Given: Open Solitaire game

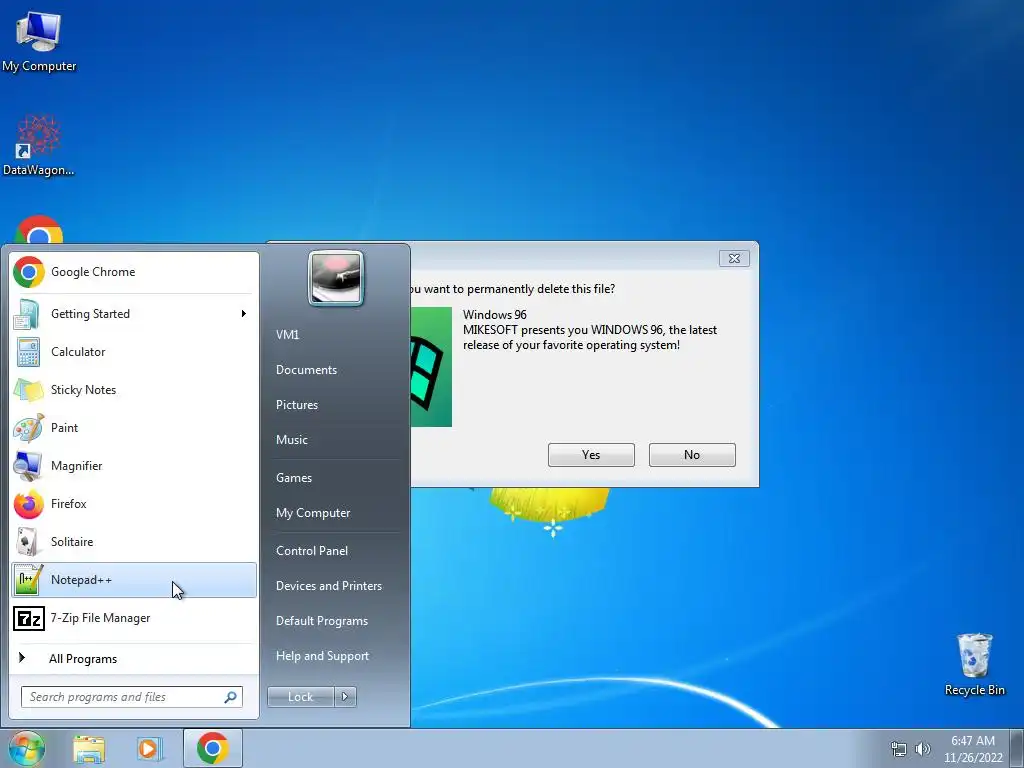Looking at the screenshot, I should point(134,541).
